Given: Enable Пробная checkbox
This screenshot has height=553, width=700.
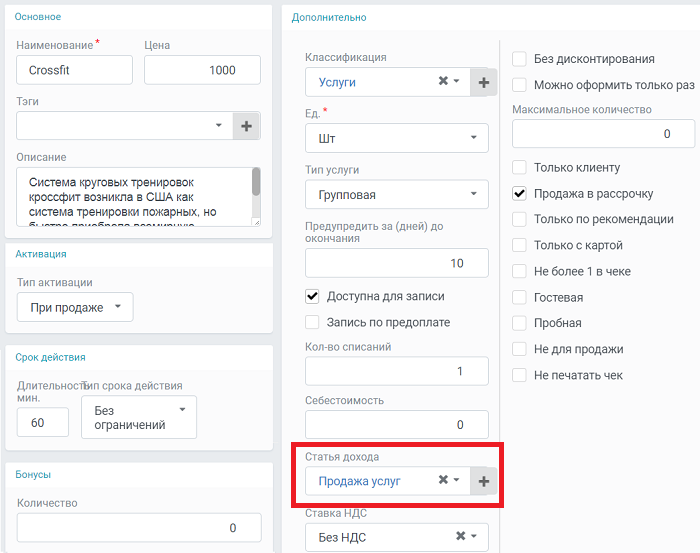Looking at the screenshot, I should pyautogui.click(x=519, y=323).
